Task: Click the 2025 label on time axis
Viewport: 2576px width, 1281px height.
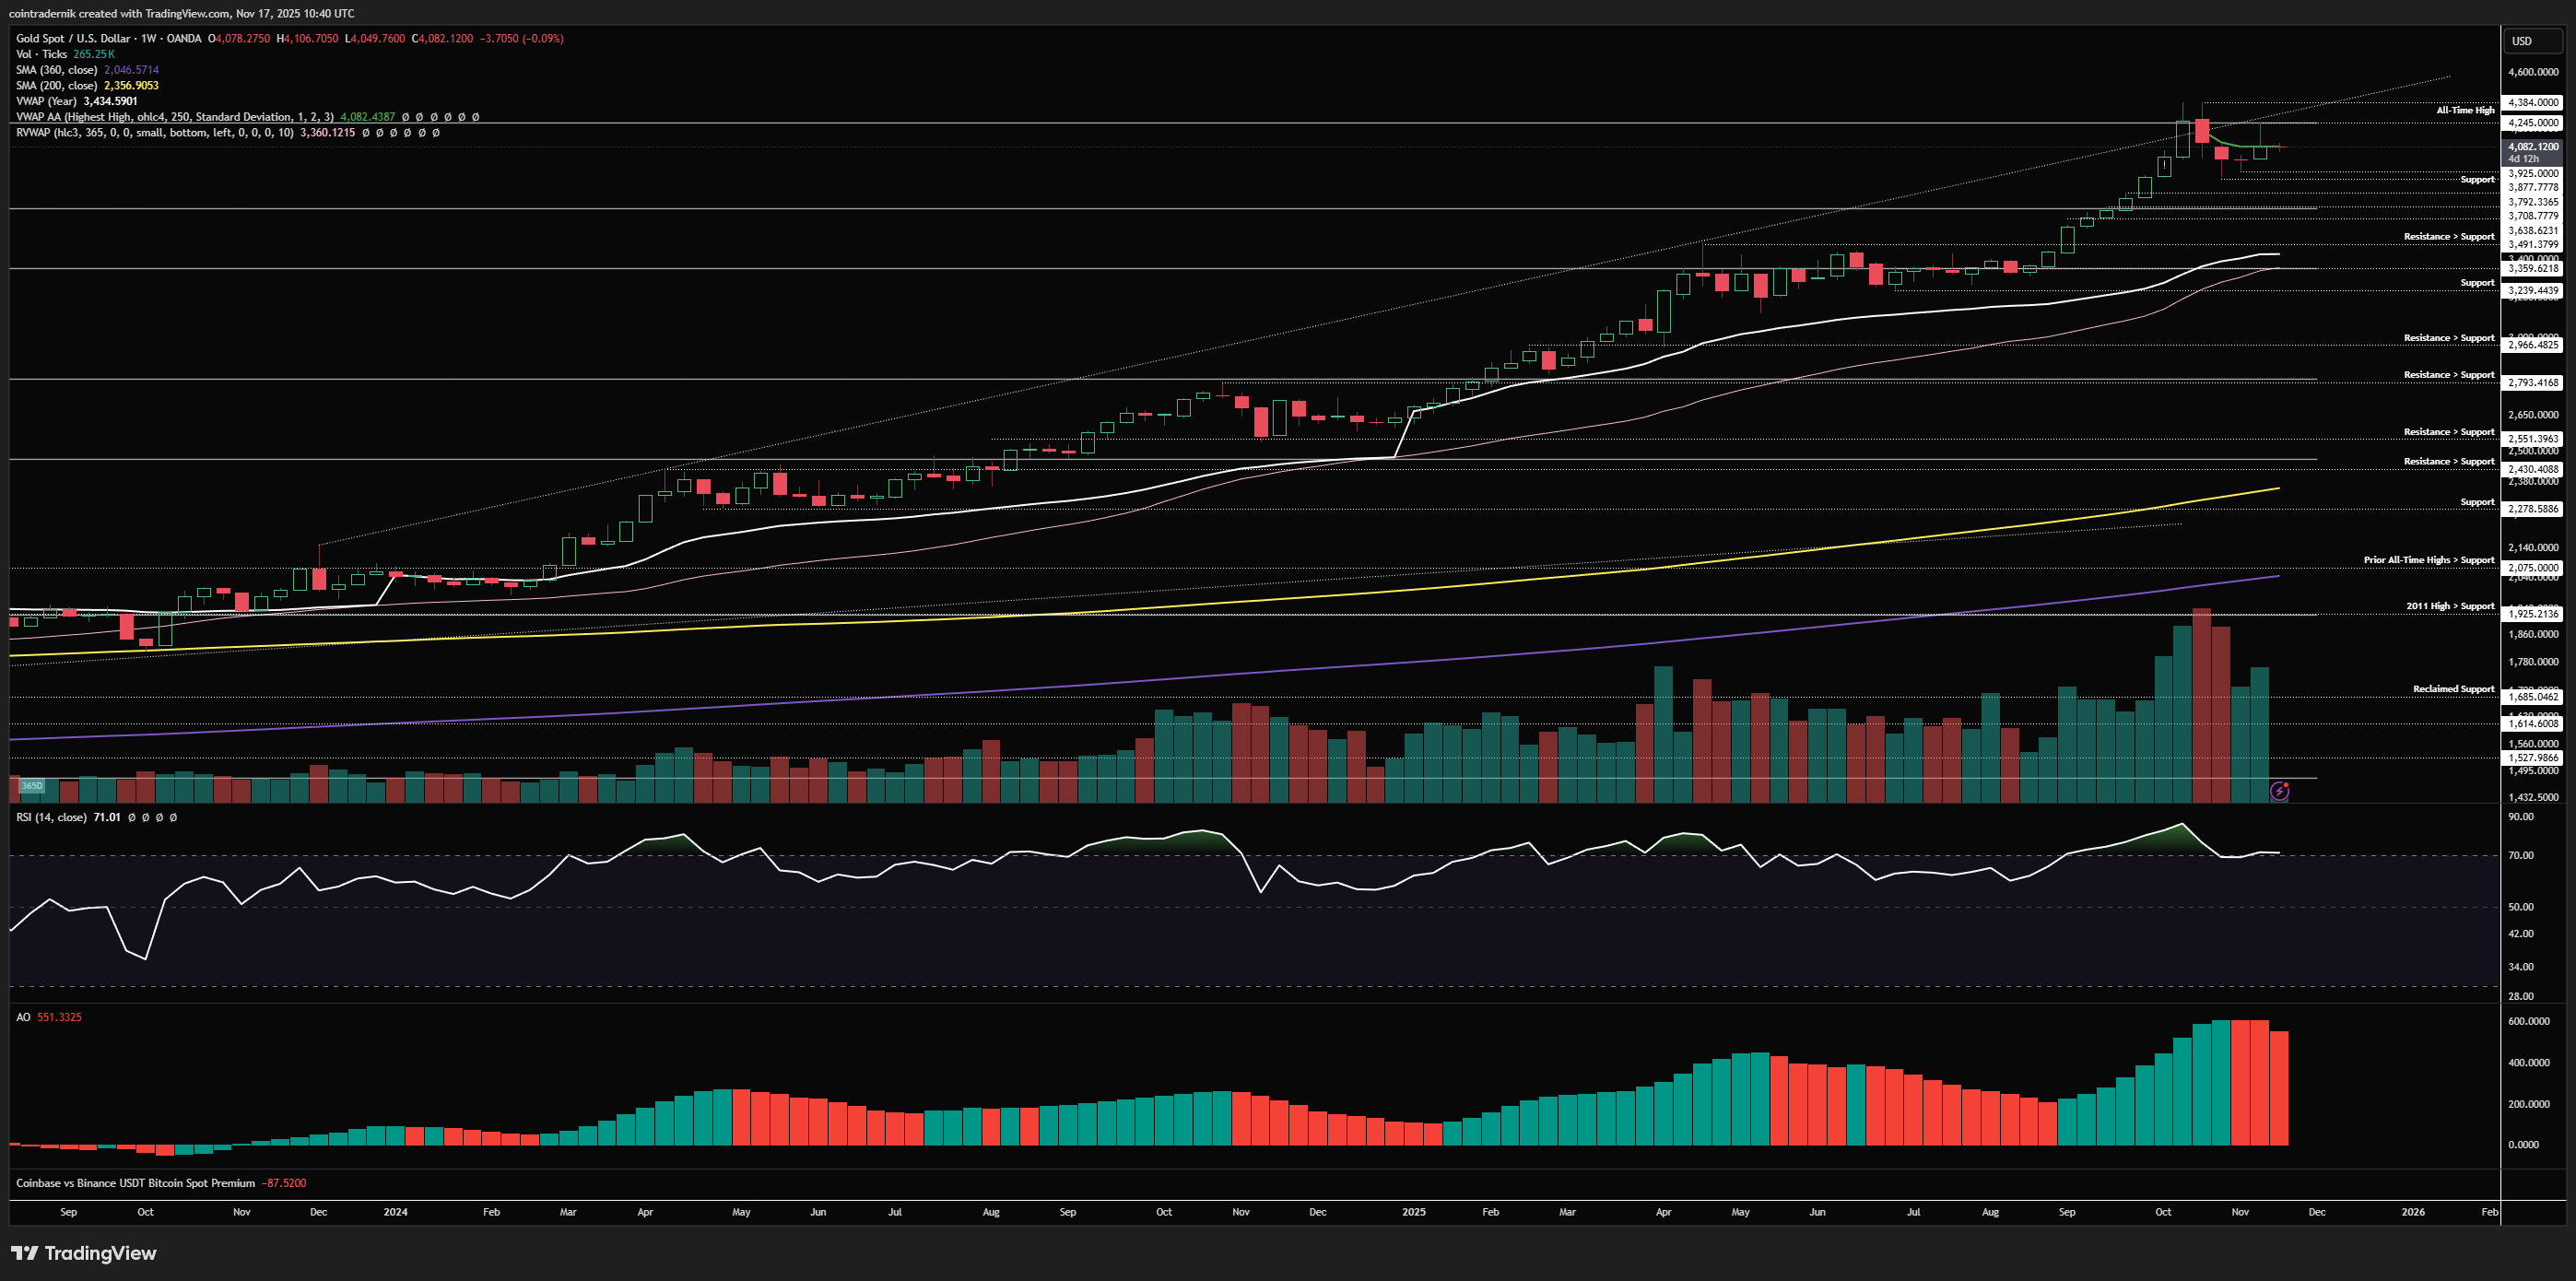Action: point(1413,1212)
